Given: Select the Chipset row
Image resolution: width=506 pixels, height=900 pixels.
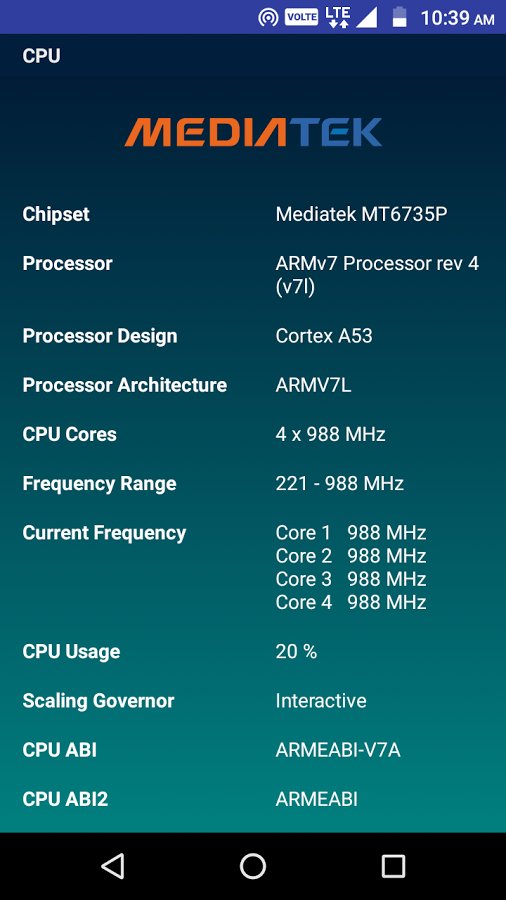Looking at the screenshot, I should coord(253,215).
